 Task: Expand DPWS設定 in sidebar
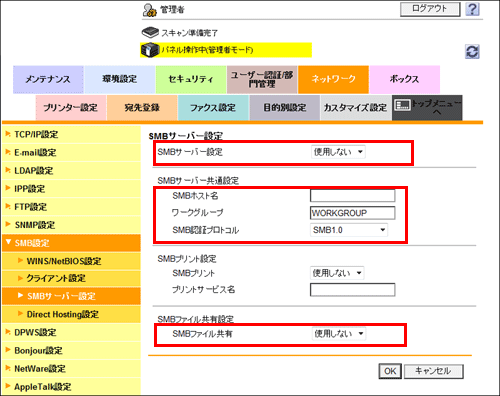click(71, 332)
